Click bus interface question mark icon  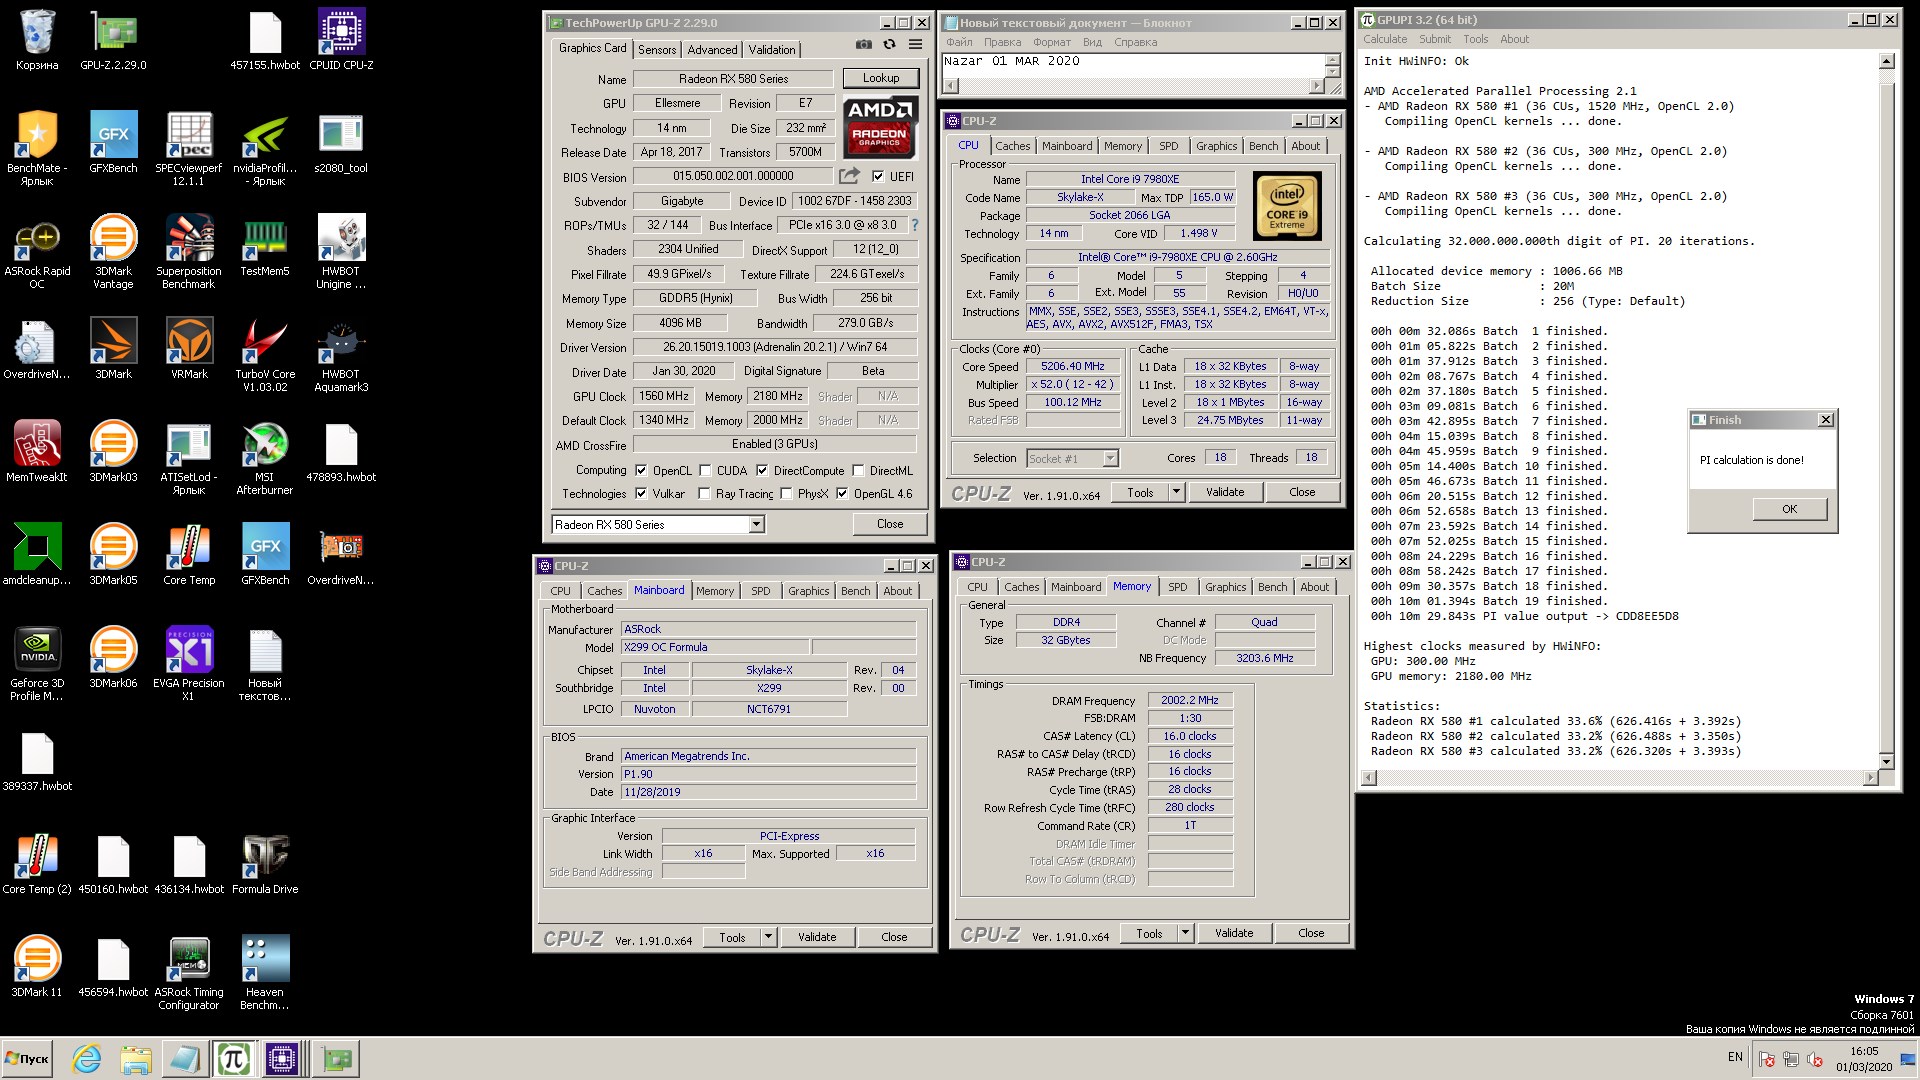tap(914, 225)
